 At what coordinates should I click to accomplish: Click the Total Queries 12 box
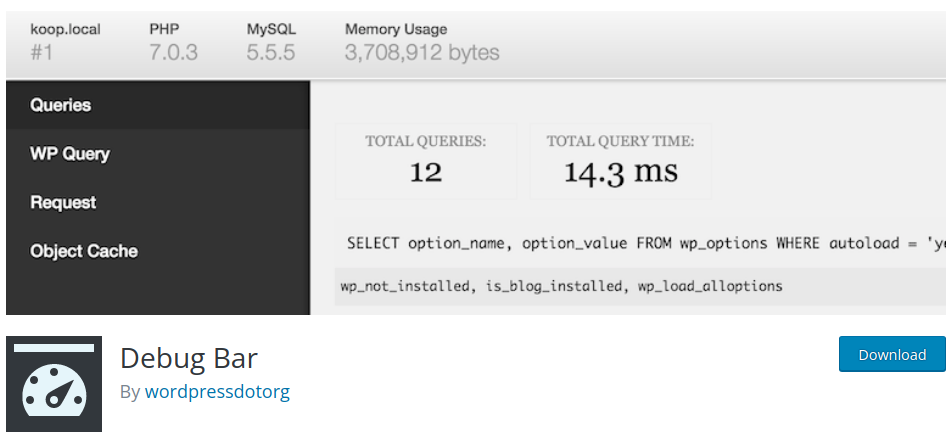pyautogui.click(x=426, y=161)
